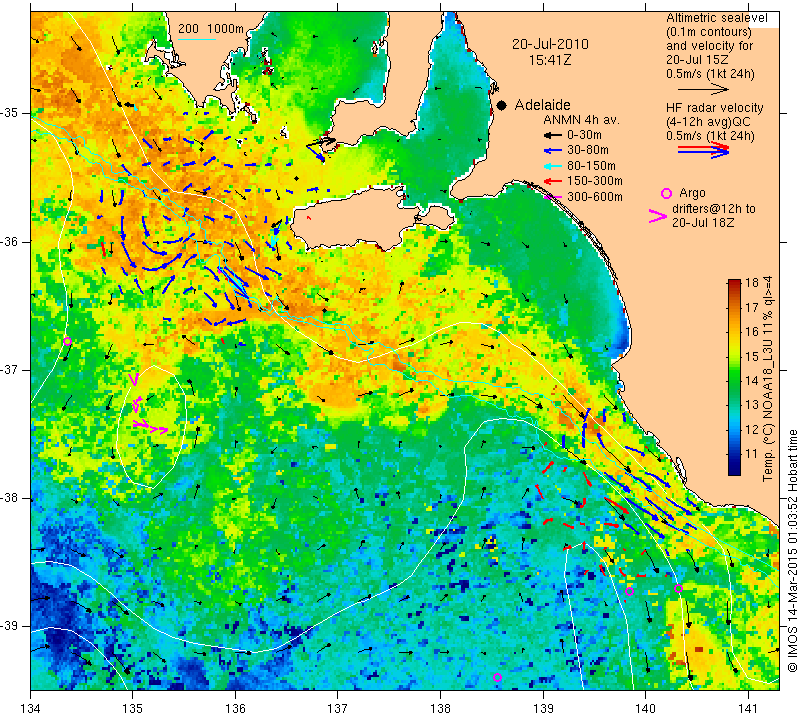Click the magenta drifter chevron legend symbol
Image resolution: width=800 pixels, height=720 pixels.
tap(658, 216)
